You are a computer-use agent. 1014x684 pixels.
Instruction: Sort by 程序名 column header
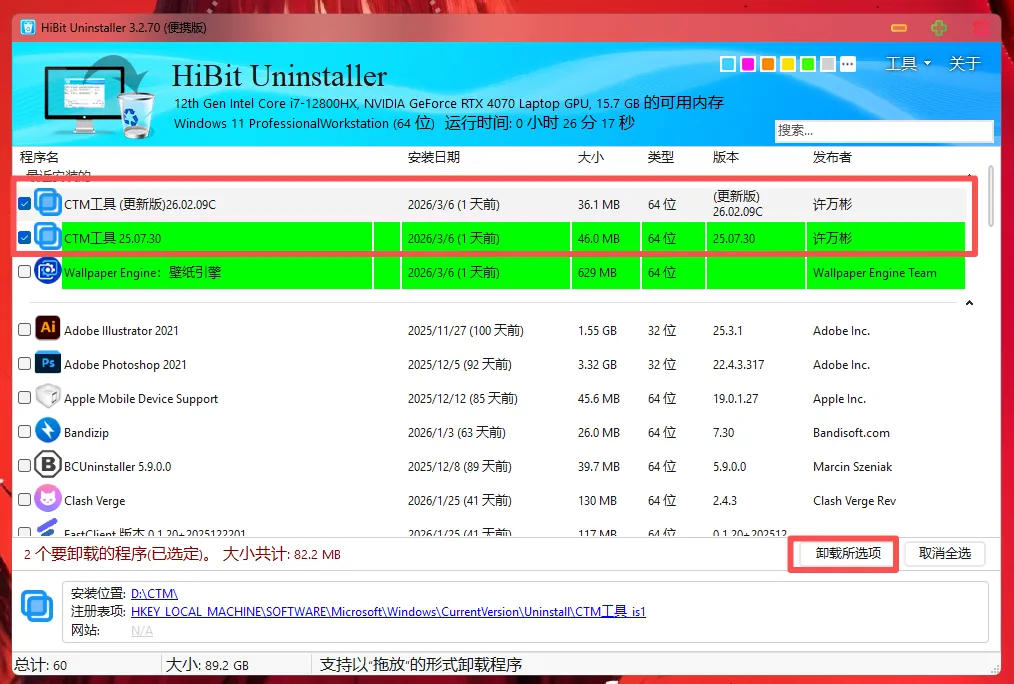[x=39, y=157]
